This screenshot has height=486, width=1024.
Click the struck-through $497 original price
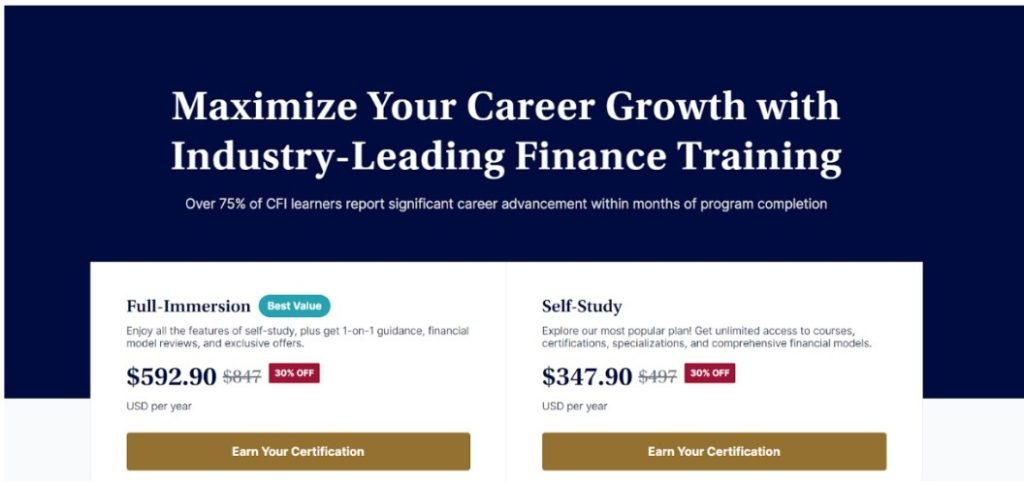tap(657, 376)
